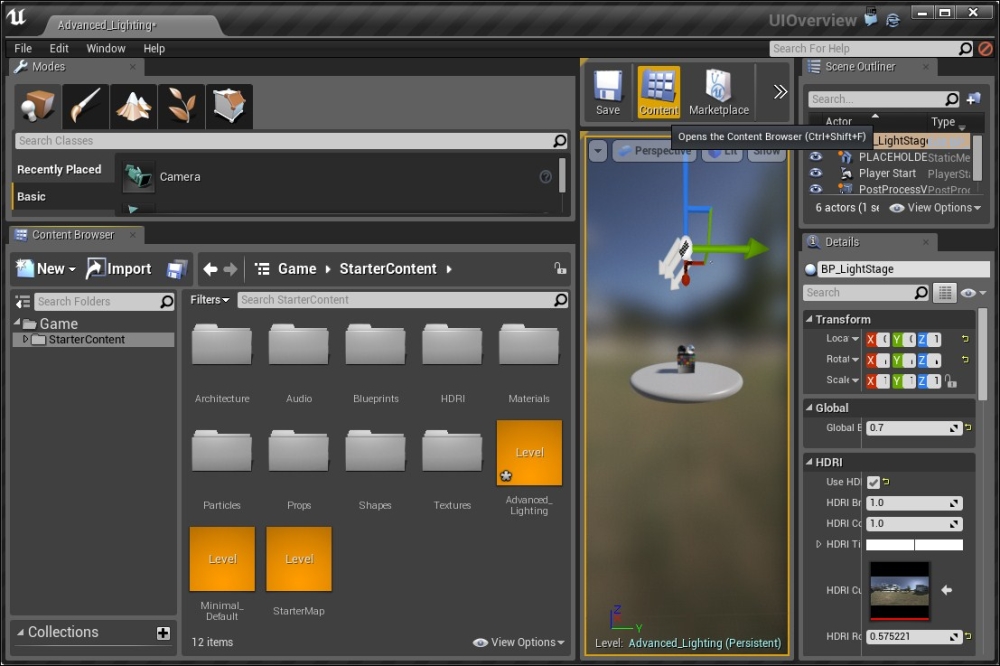Open the Filters dropdown
This screenshot has width=1000, height=666.
[x=210, y=300]
